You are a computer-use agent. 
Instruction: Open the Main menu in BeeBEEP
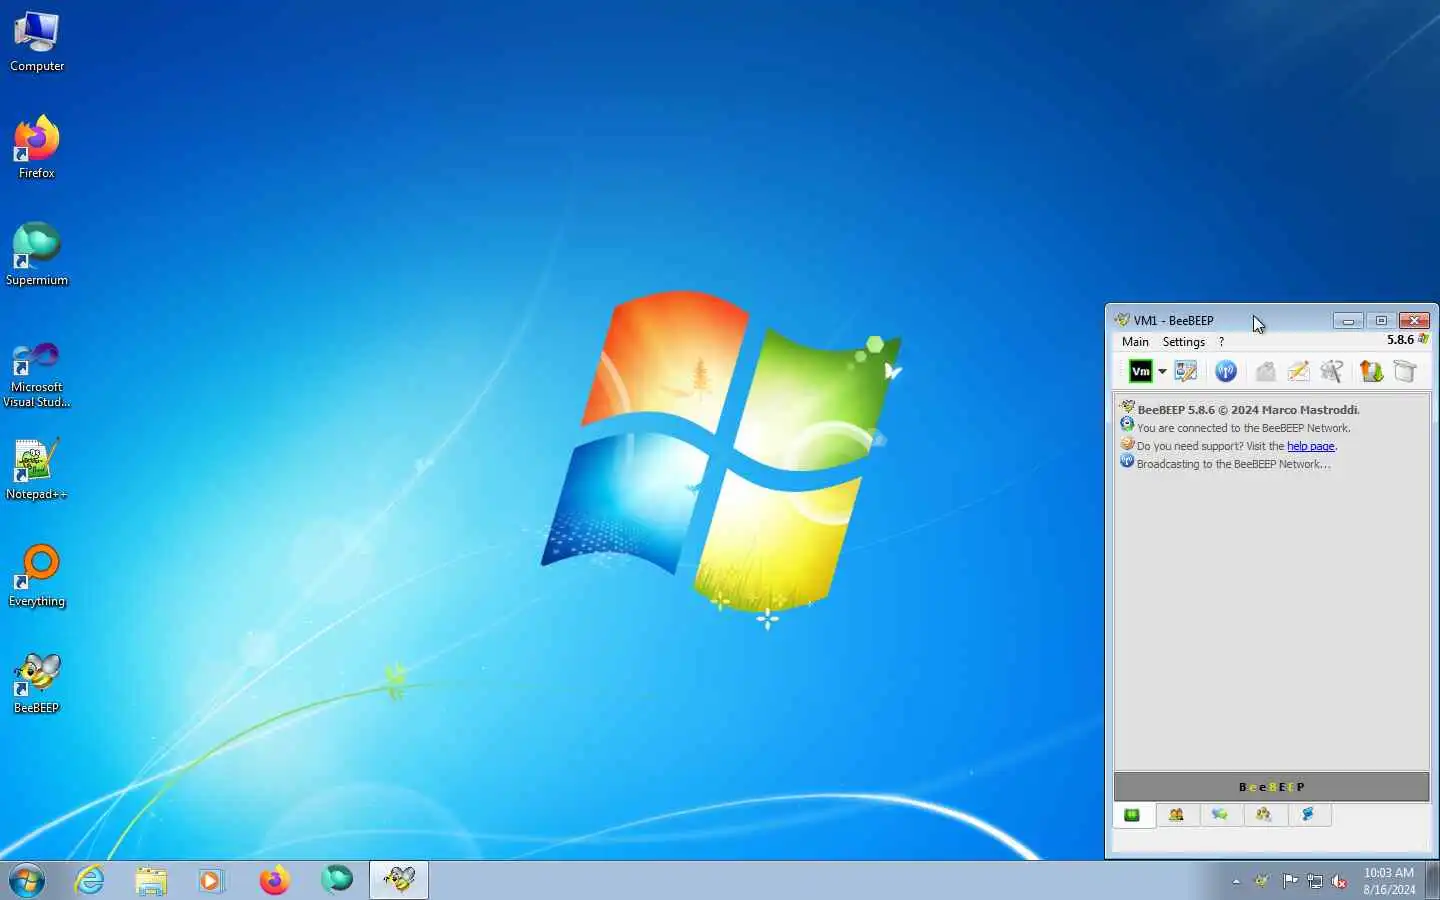1135,342
